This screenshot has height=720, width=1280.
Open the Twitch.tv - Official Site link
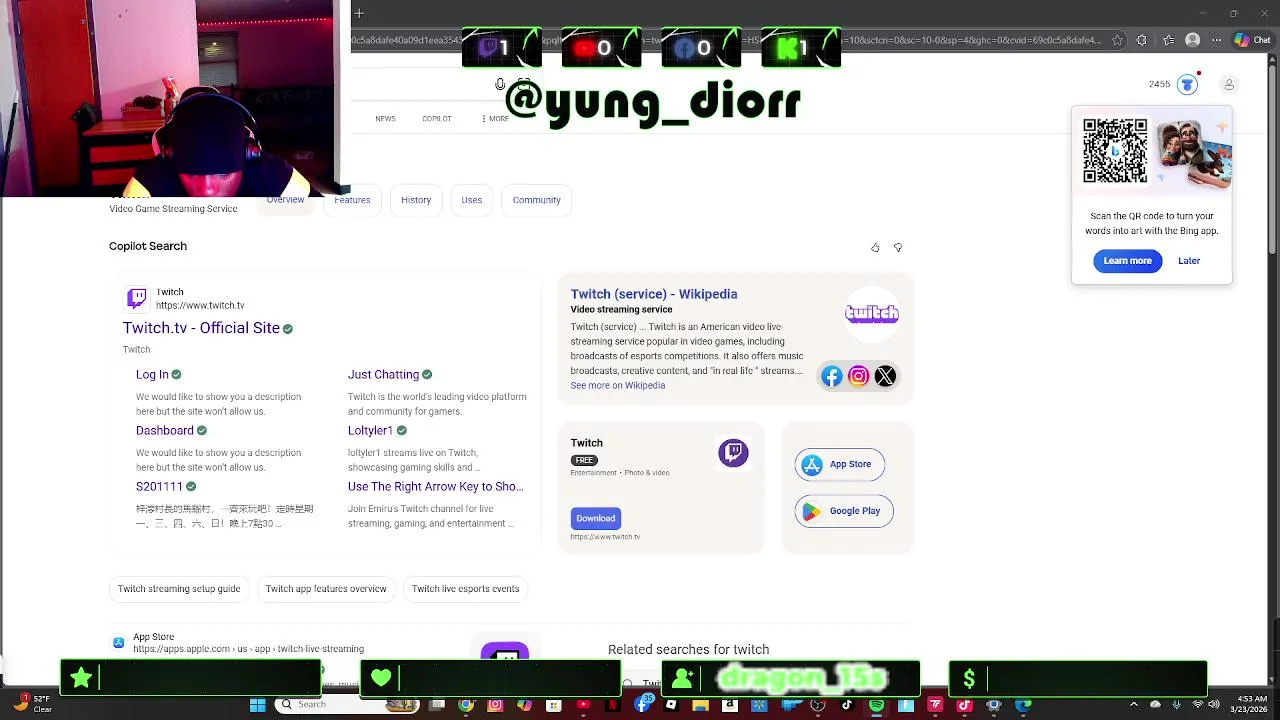click(x=201, y=328)
